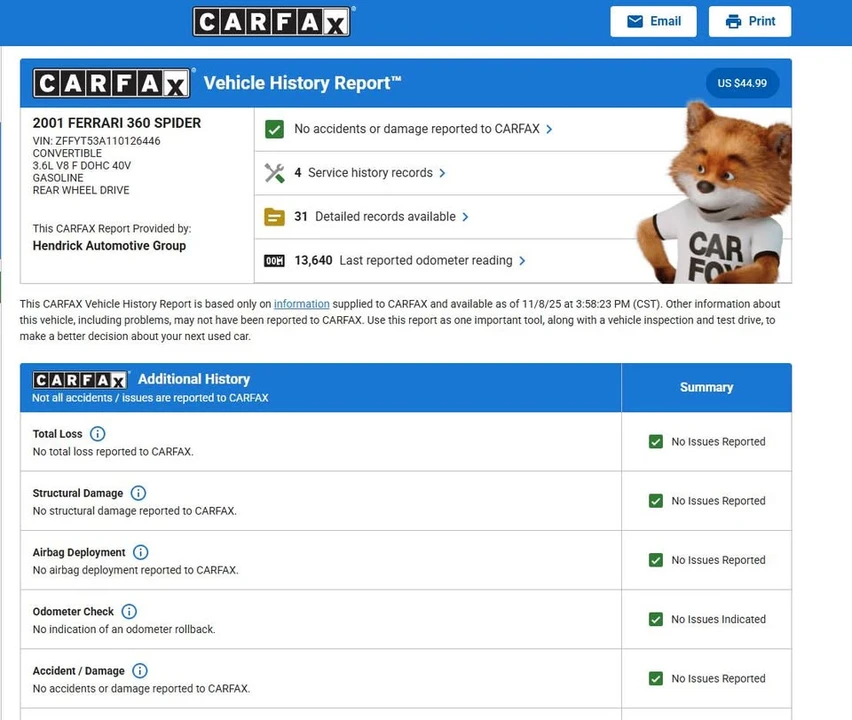Click the yellow folder detailed records icon
This screenshot has width=852, height=720.
[x=274, y=217]
